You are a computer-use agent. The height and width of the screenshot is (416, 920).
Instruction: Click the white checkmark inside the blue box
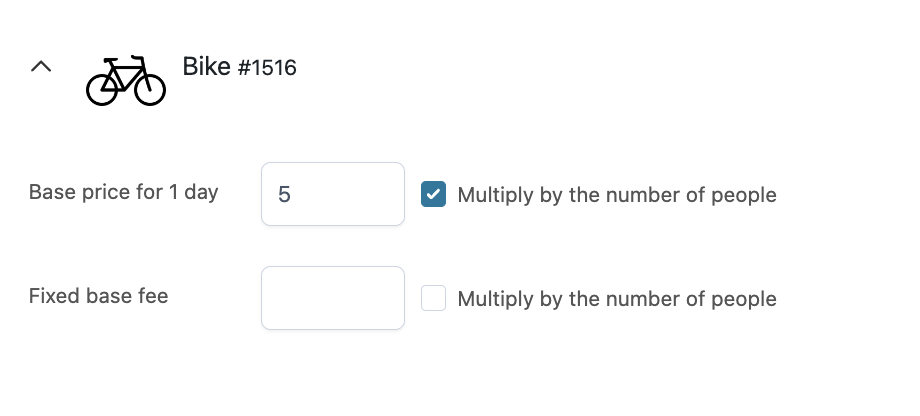[434, 194]
